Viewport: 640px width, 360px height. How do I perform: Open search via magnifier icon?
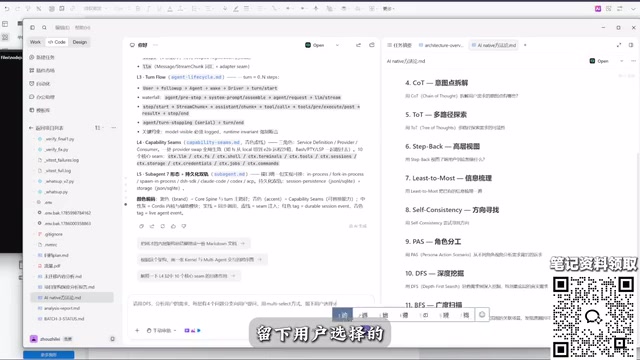[x=44, y=27]
